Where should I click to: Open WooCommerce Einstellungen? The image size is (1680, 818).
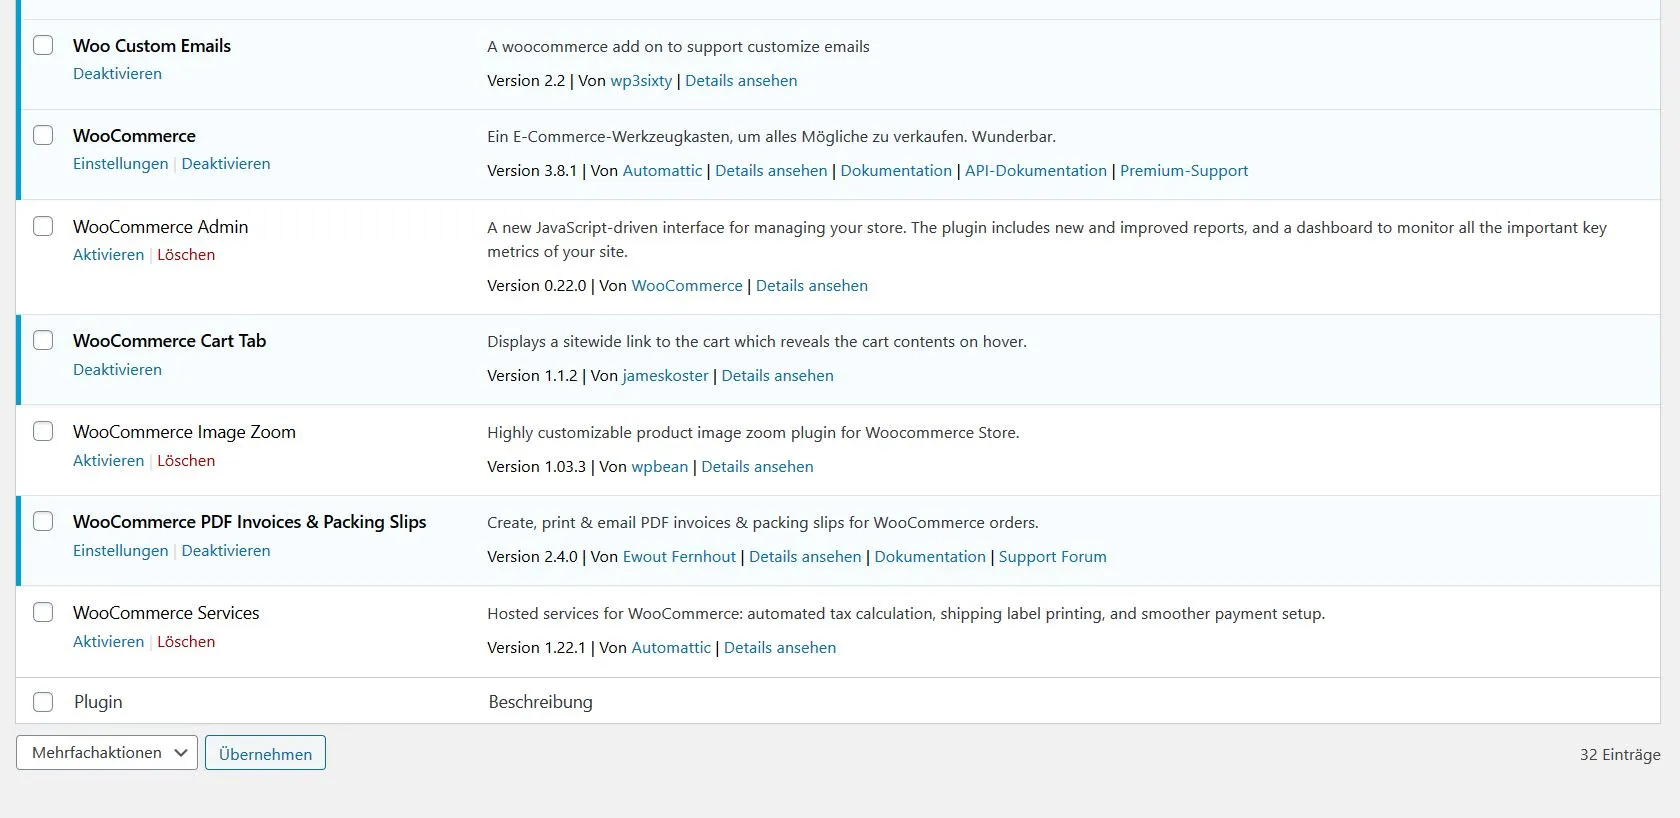[x=120, y=164]
